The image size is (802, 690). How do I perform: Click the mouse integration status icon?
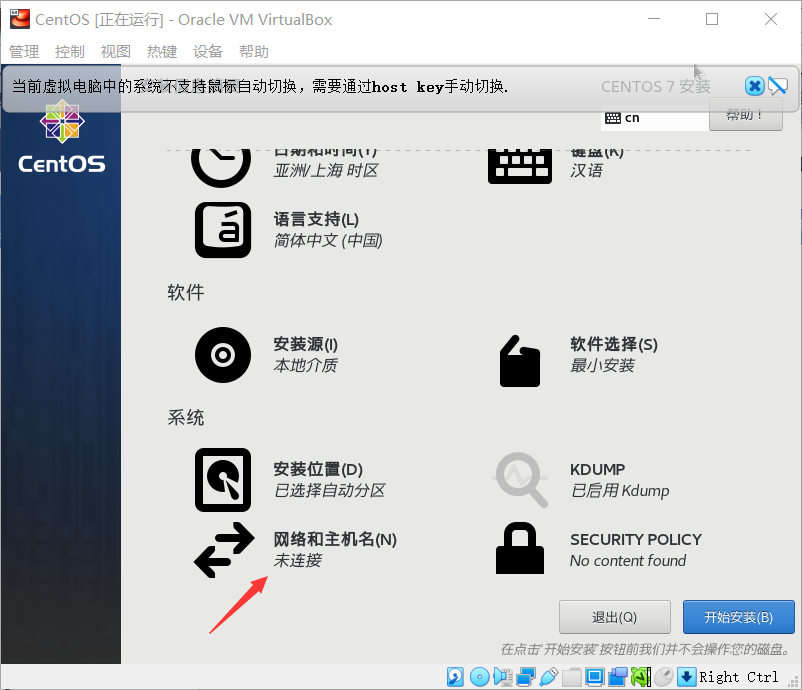pyautogui.click(x=664, y=677)
